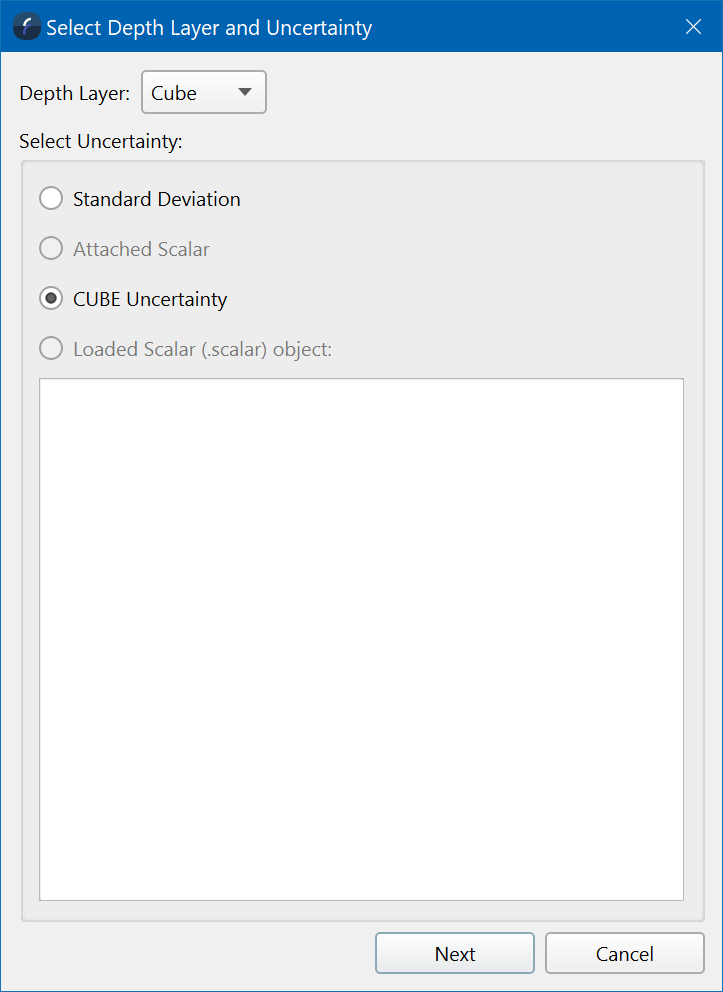Cancel the uncertainty selection dialog
The width and height of the screenshot is (723, 992).
624,954
